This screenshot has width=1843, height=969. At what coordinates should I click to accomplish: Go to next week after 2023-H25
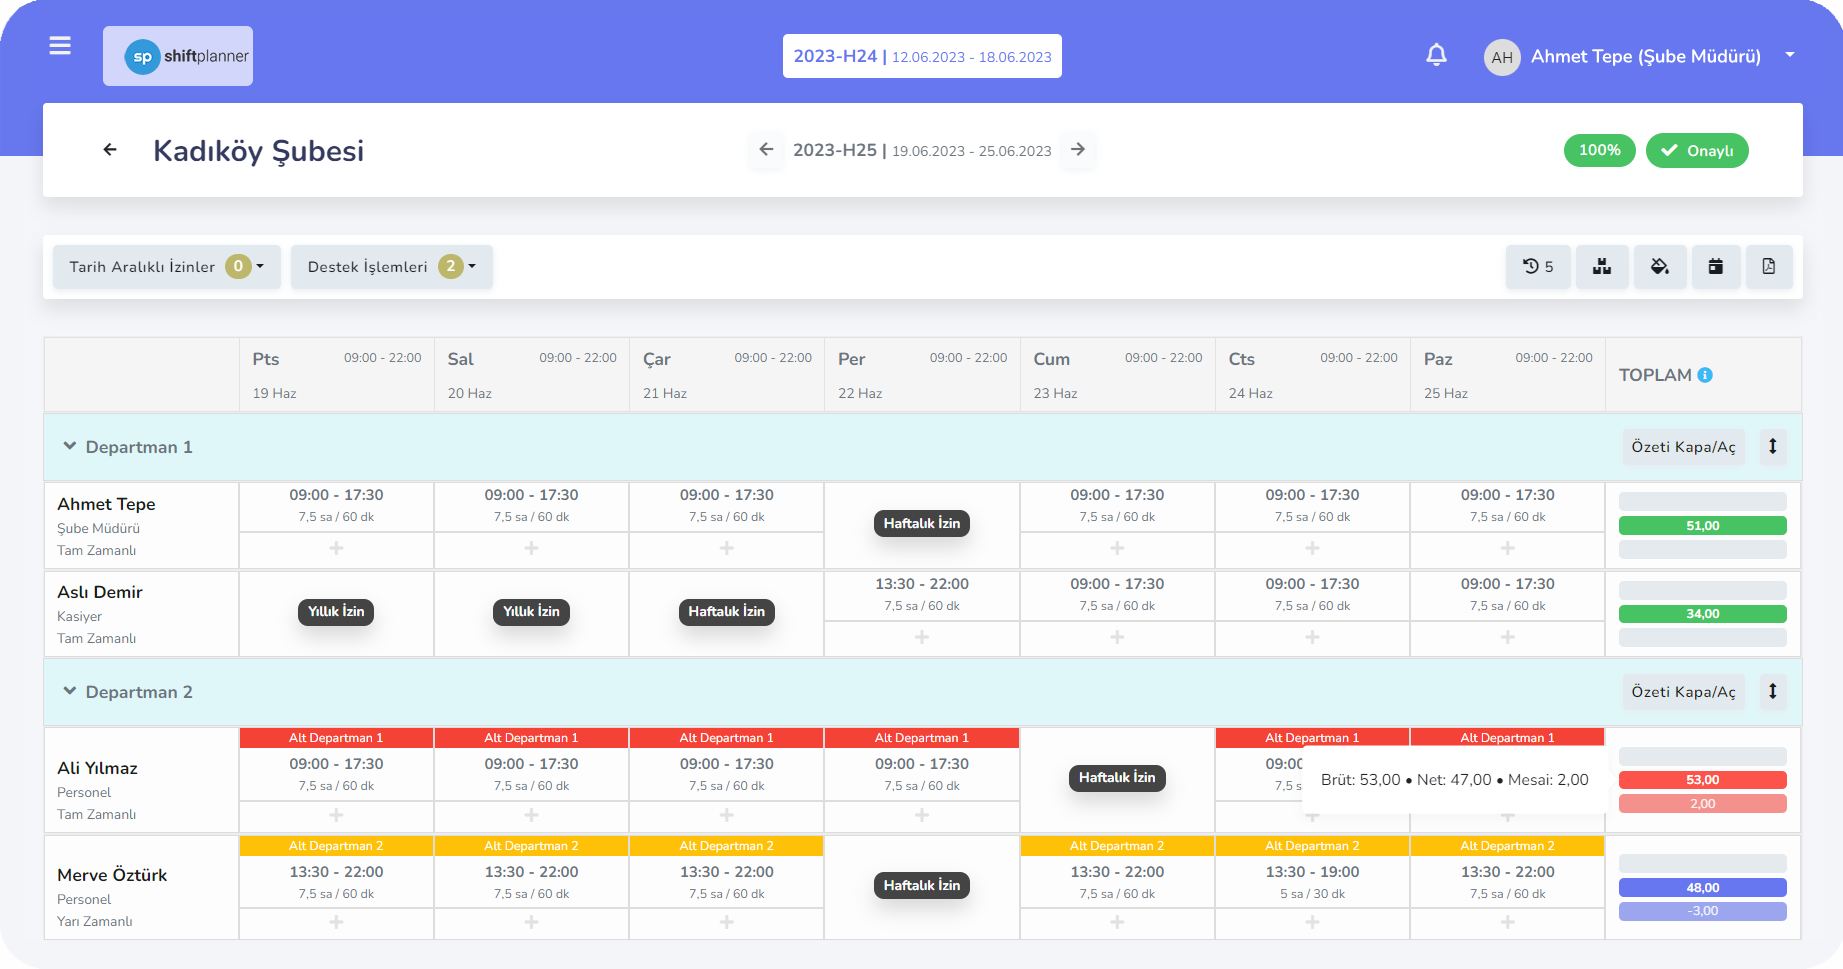(1078, 150)
